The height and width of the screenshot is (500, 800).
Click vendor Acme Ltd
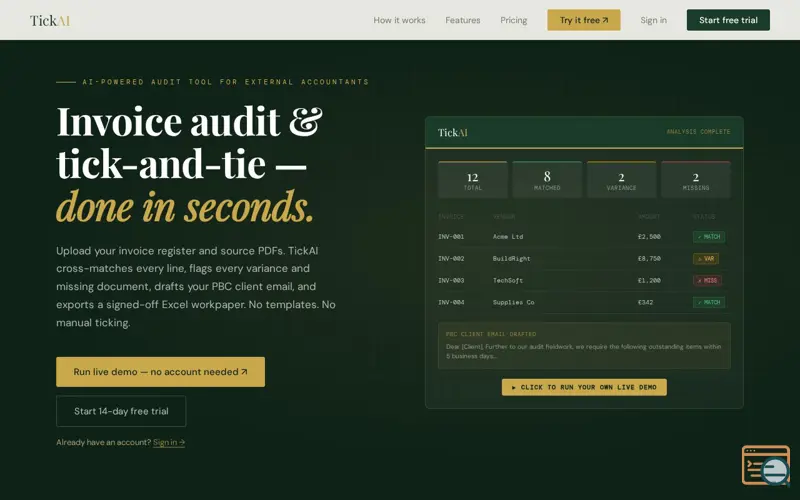[x=508, y=237]
